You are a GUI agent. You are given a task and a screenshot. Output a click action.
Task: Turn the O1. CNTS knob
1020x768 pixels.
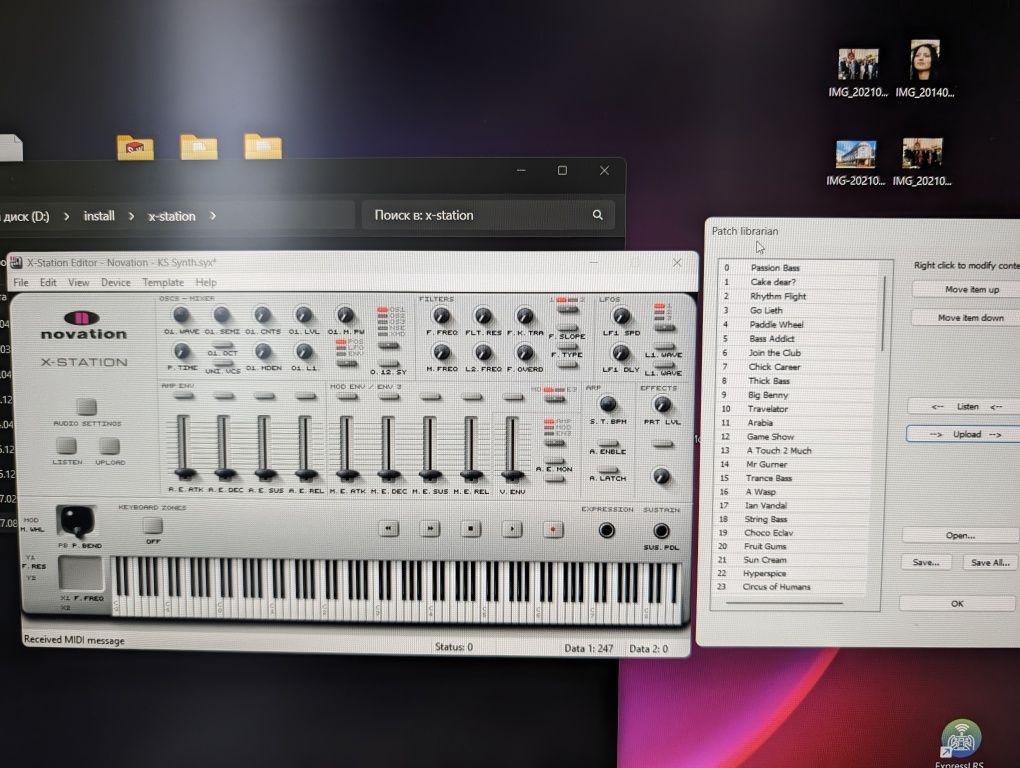click(263, 316)
